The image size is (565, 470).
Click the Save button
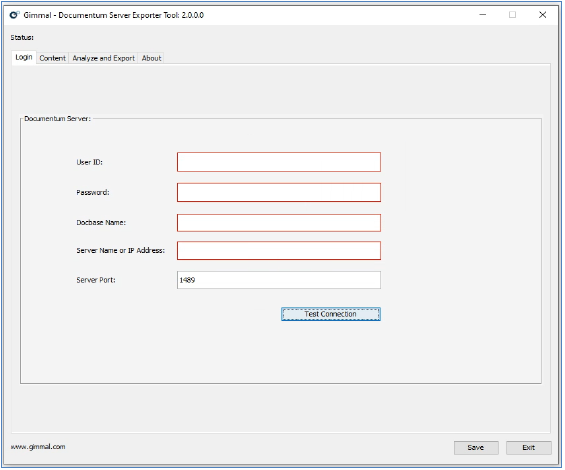(x=476, y=448)
